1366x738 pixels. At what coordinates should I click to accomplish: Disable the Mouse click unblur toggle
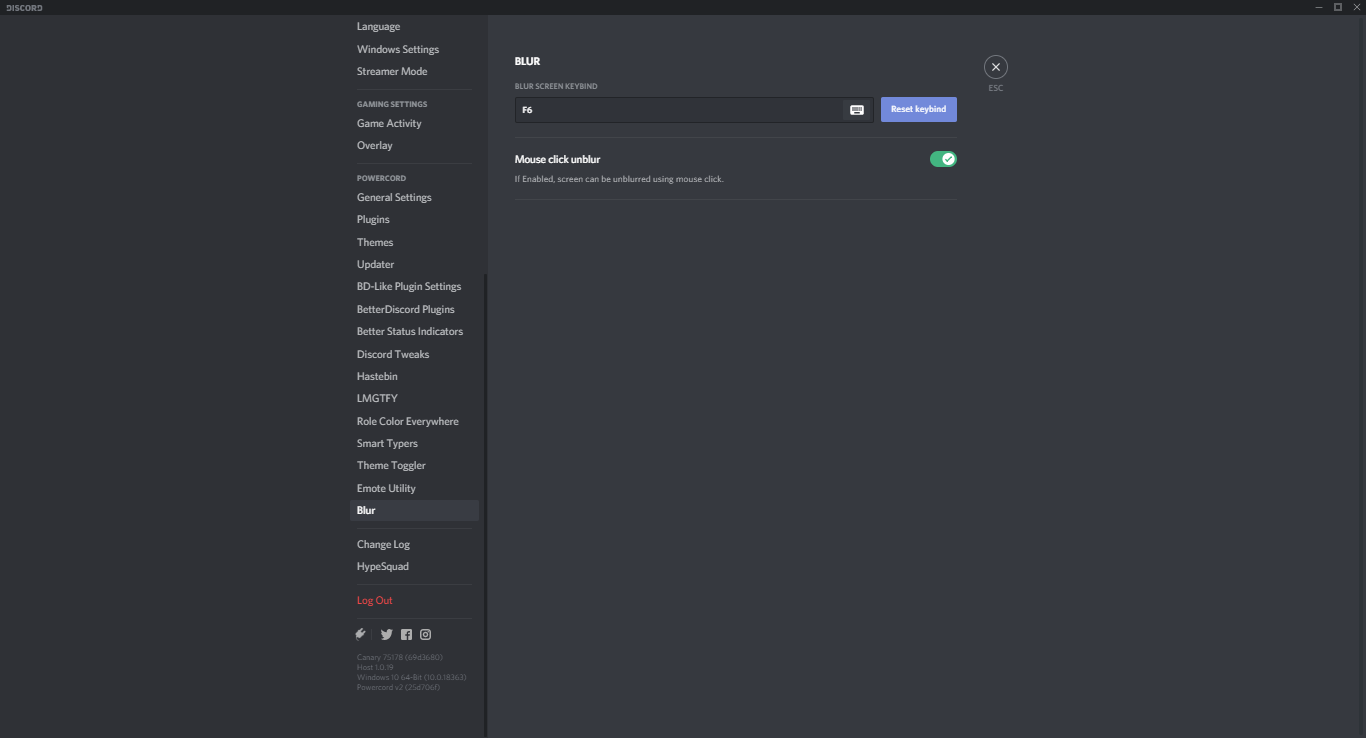click(943, 159)
